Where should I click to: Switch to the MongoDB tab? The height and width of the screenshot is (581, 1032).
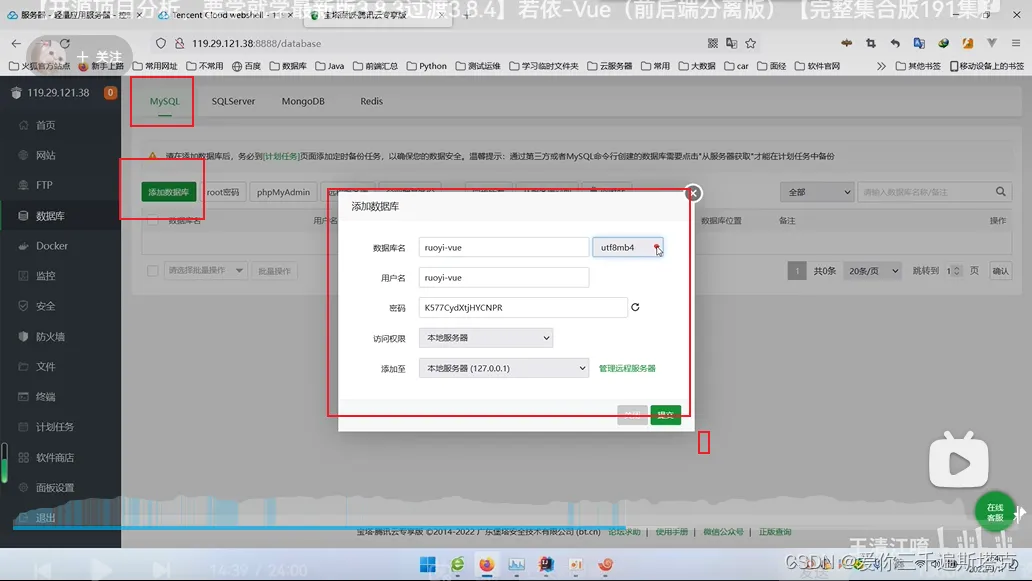303,101
